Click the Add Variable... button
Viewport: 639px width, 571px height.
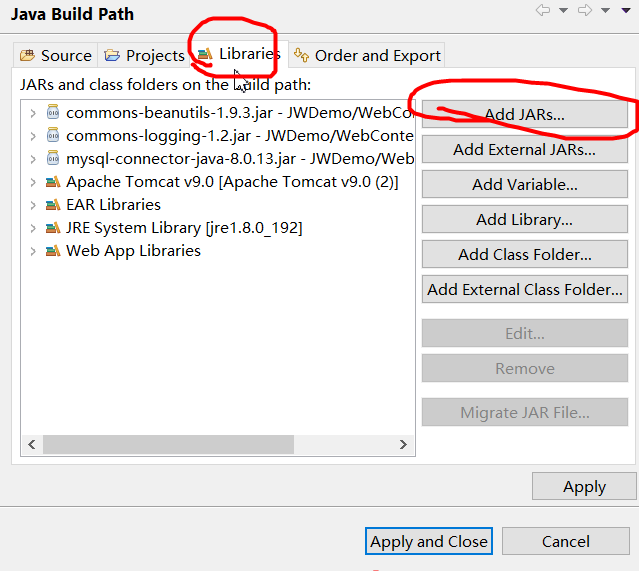pos(525,185)
